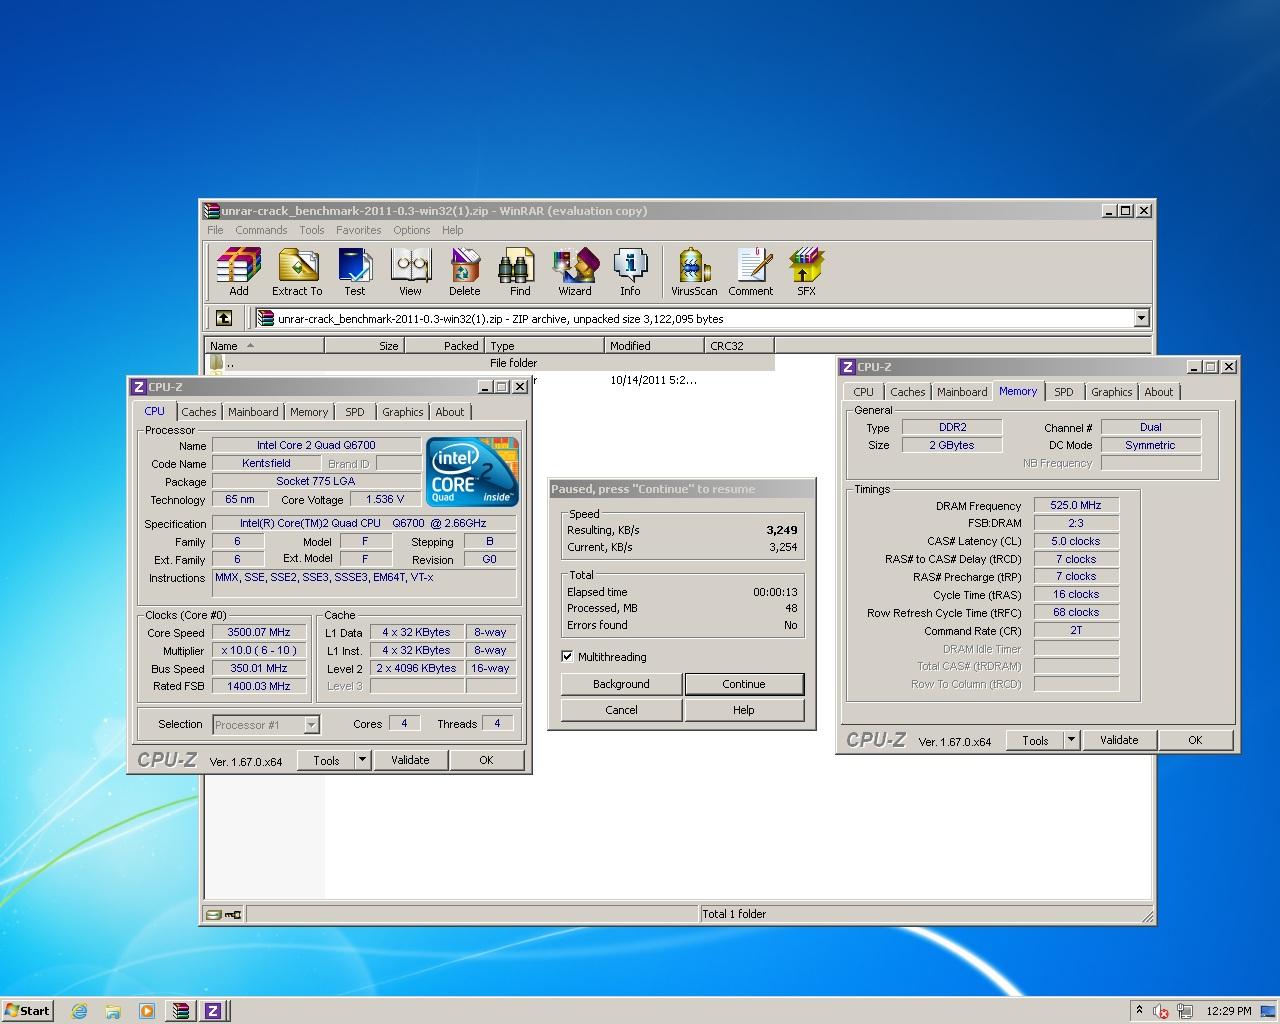1280x1024 pixels.
Task: Click the Delete toolbar icon
Action: [464, 272]
